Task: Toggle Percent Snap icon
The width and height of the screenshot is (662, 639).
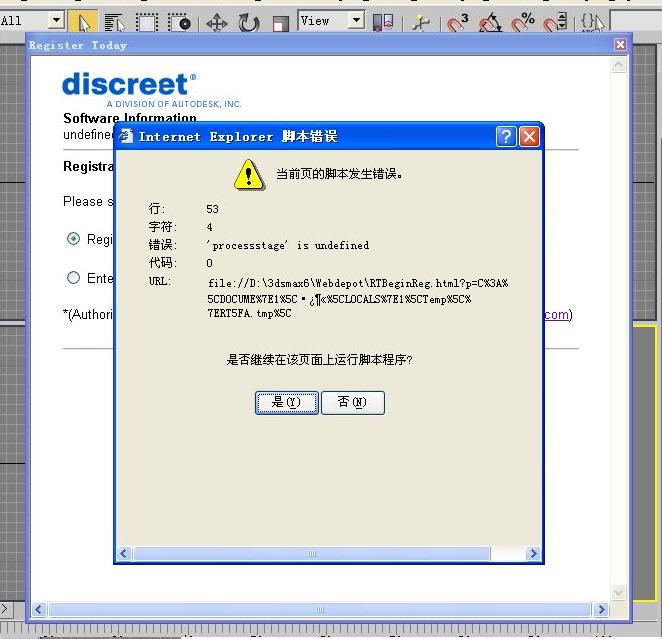Action: 523,22
